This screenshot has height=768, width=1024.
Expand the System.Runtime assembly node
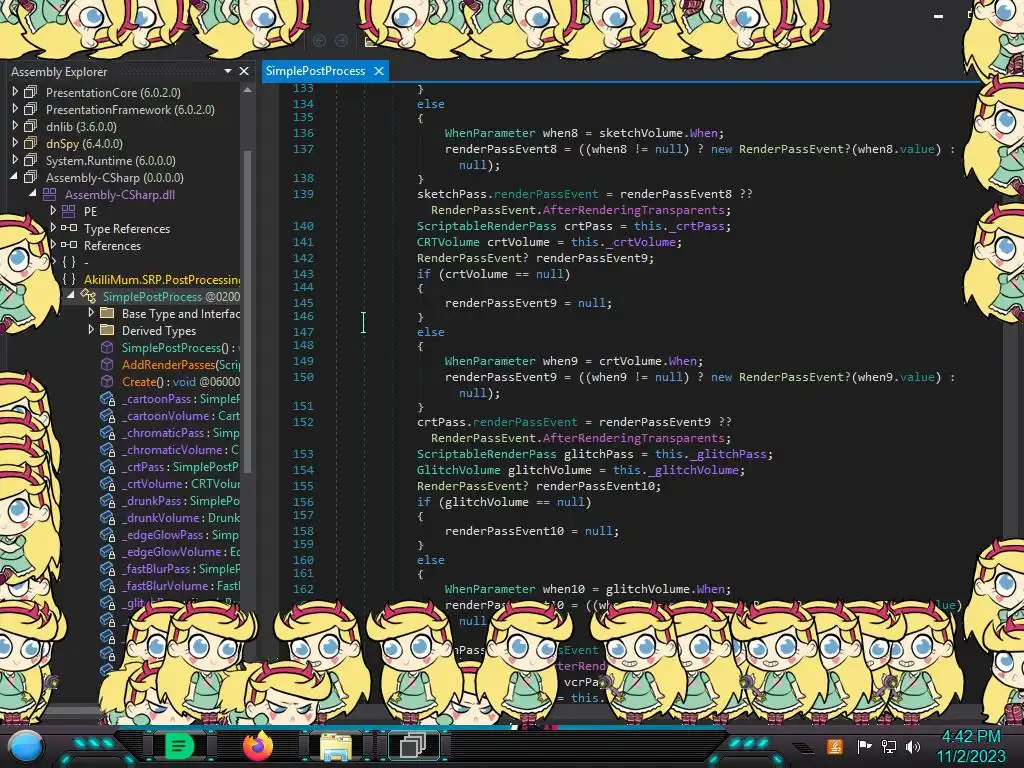[x=14, y=160]
